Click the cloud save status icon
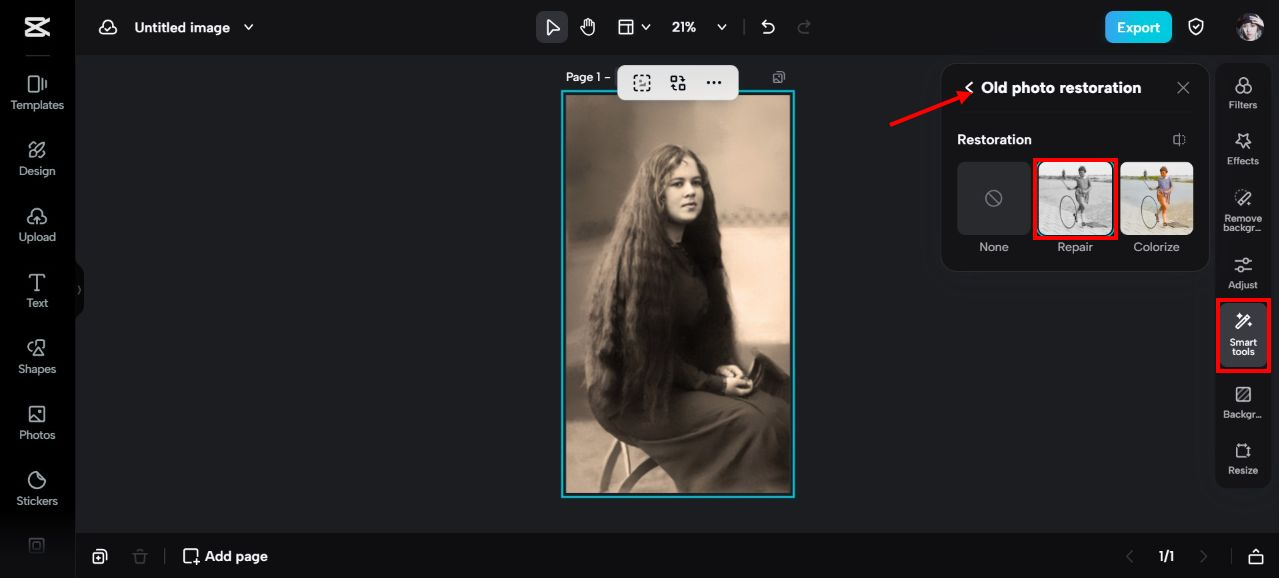The image size is (1279, 578). pos(108,28)
